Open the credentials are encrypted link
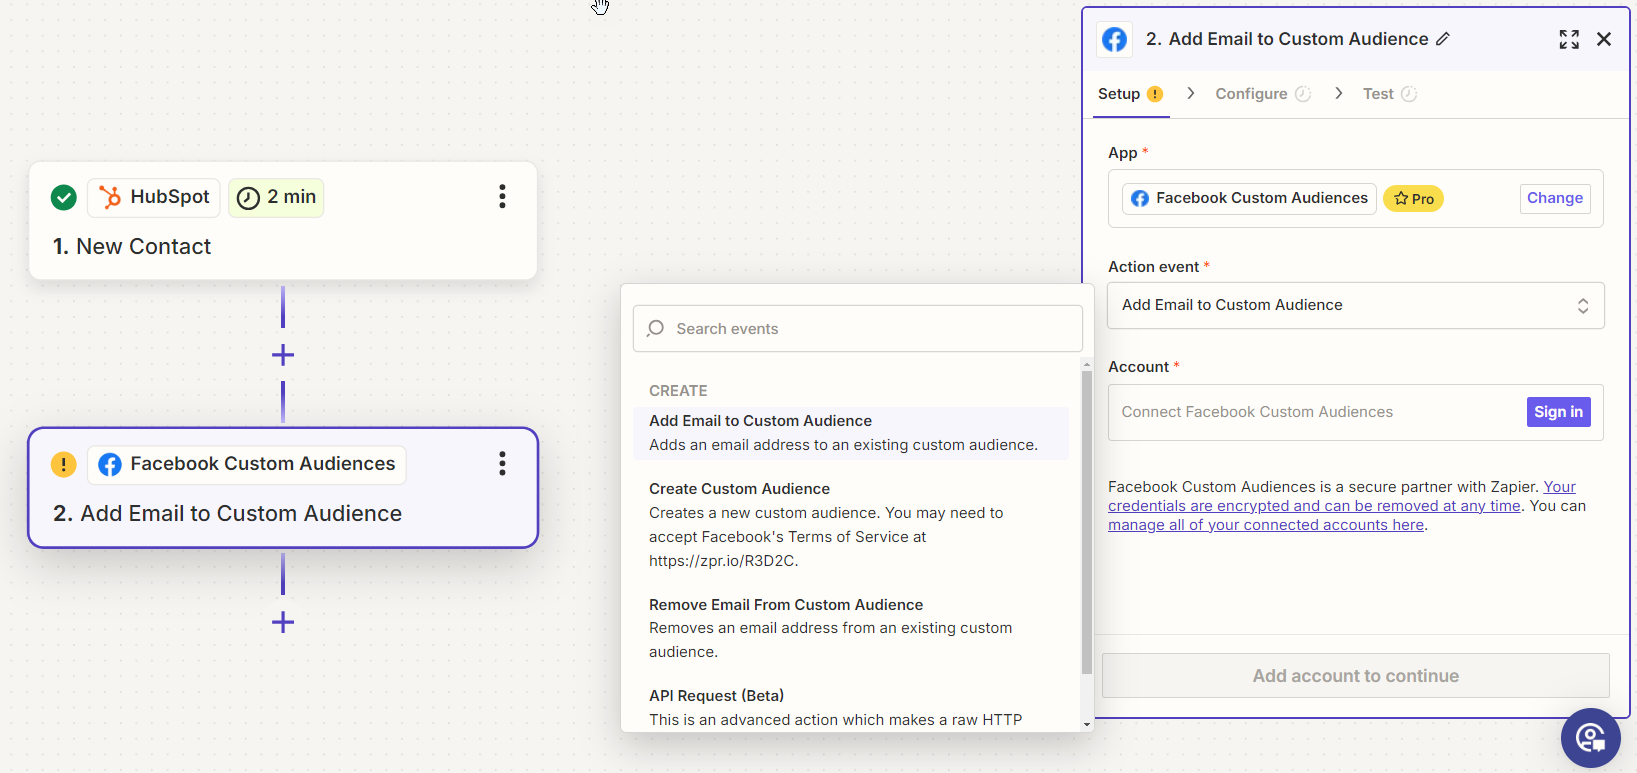 click(x=1314, y=506)
